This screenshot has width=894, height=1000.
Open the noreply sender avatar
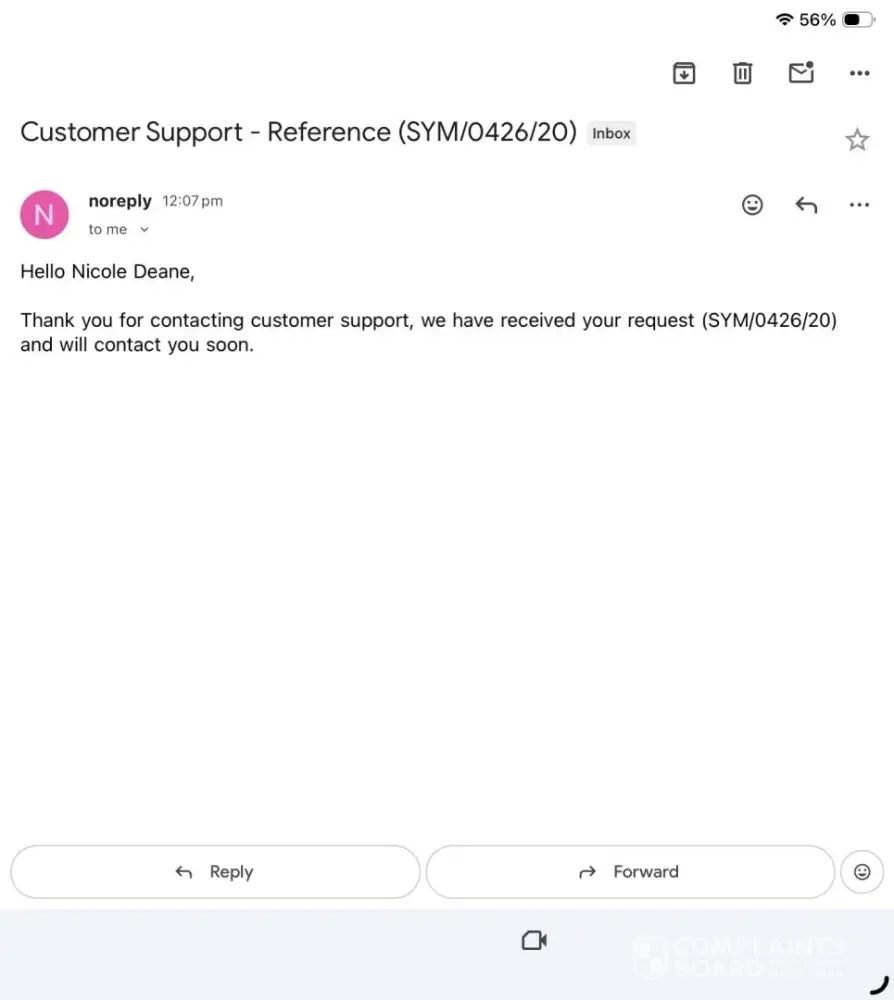pos(44,214)
